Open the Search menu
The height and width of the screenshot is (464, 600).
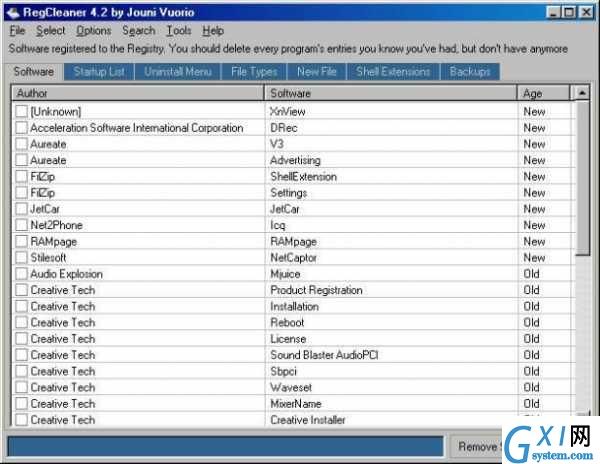tap(139, 31)
